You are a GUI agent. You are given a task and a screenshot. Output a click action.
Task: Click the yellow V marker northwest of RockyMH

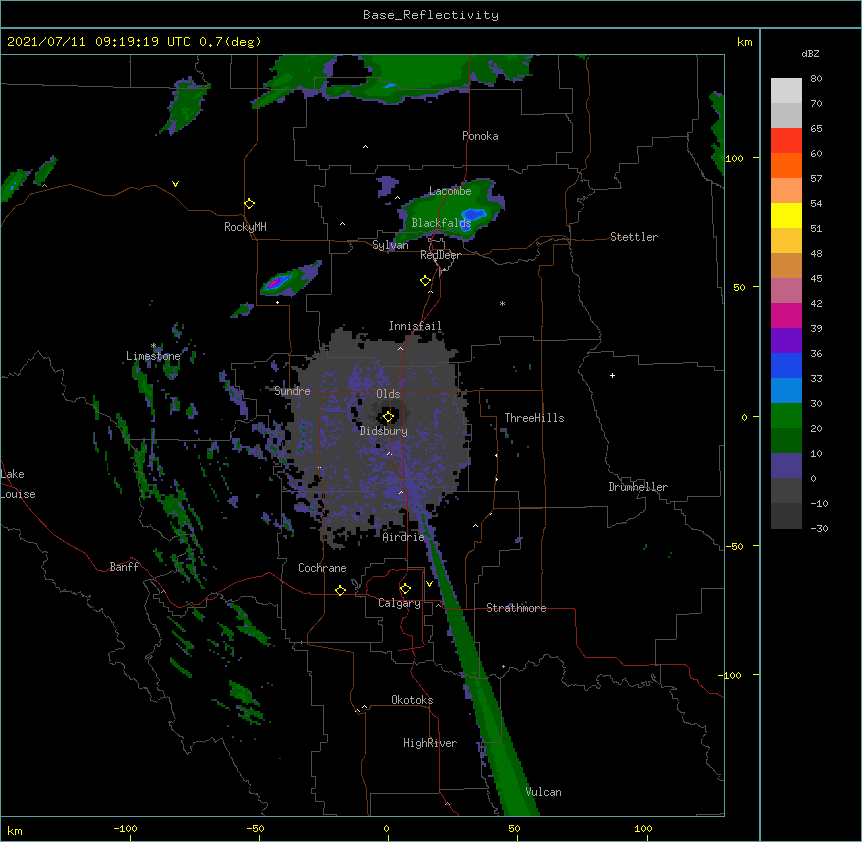175,184
